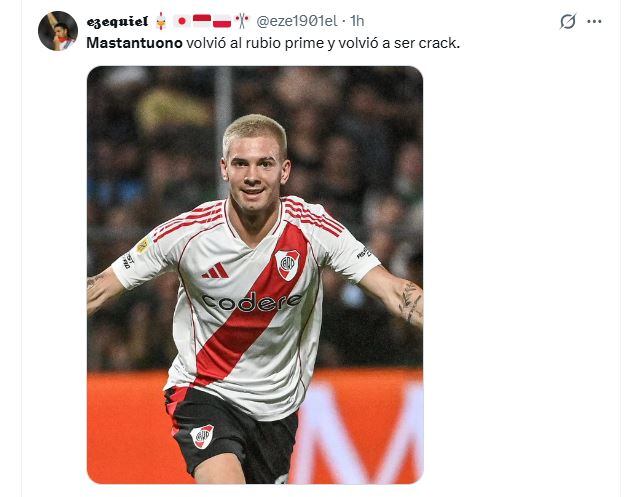This screenshot has height=497, width=639.
Task: Click the Japan flag emoji in name
Action: [x=182, y=21]
